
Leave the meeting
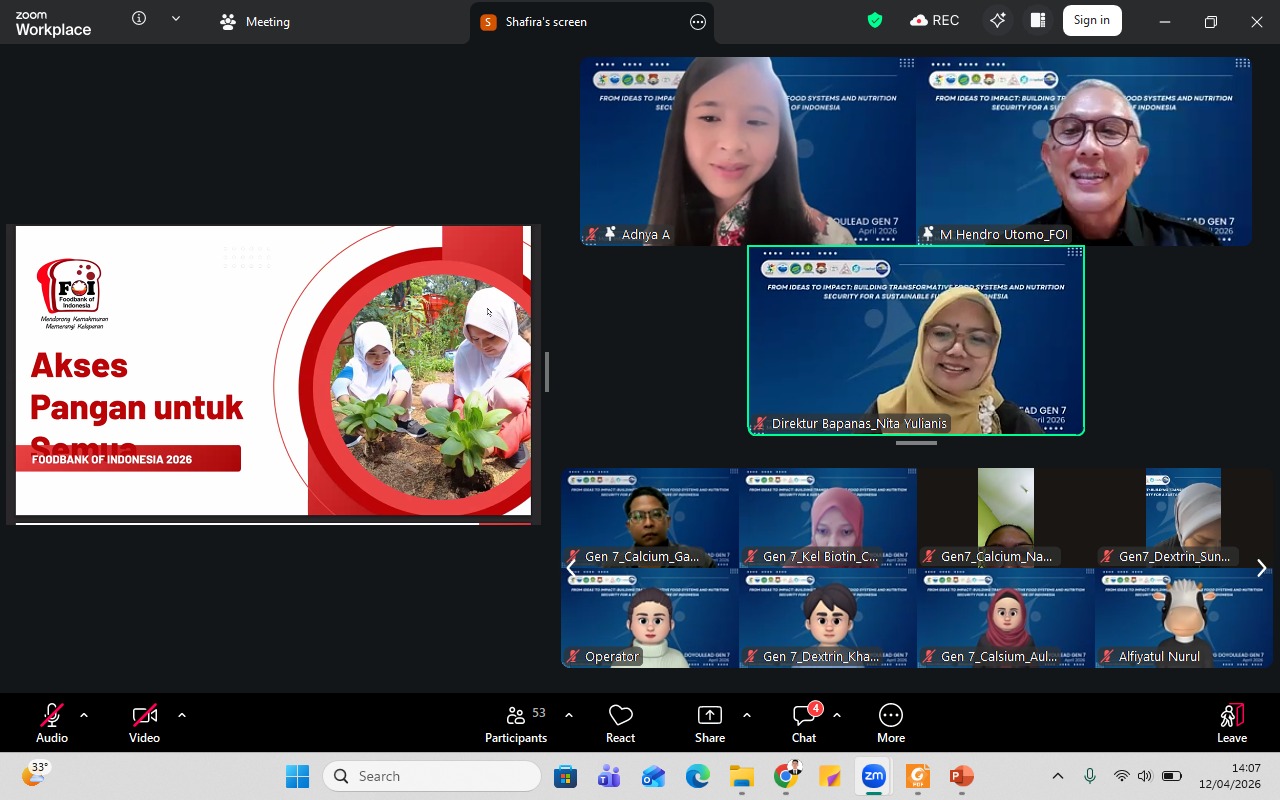1231,723
